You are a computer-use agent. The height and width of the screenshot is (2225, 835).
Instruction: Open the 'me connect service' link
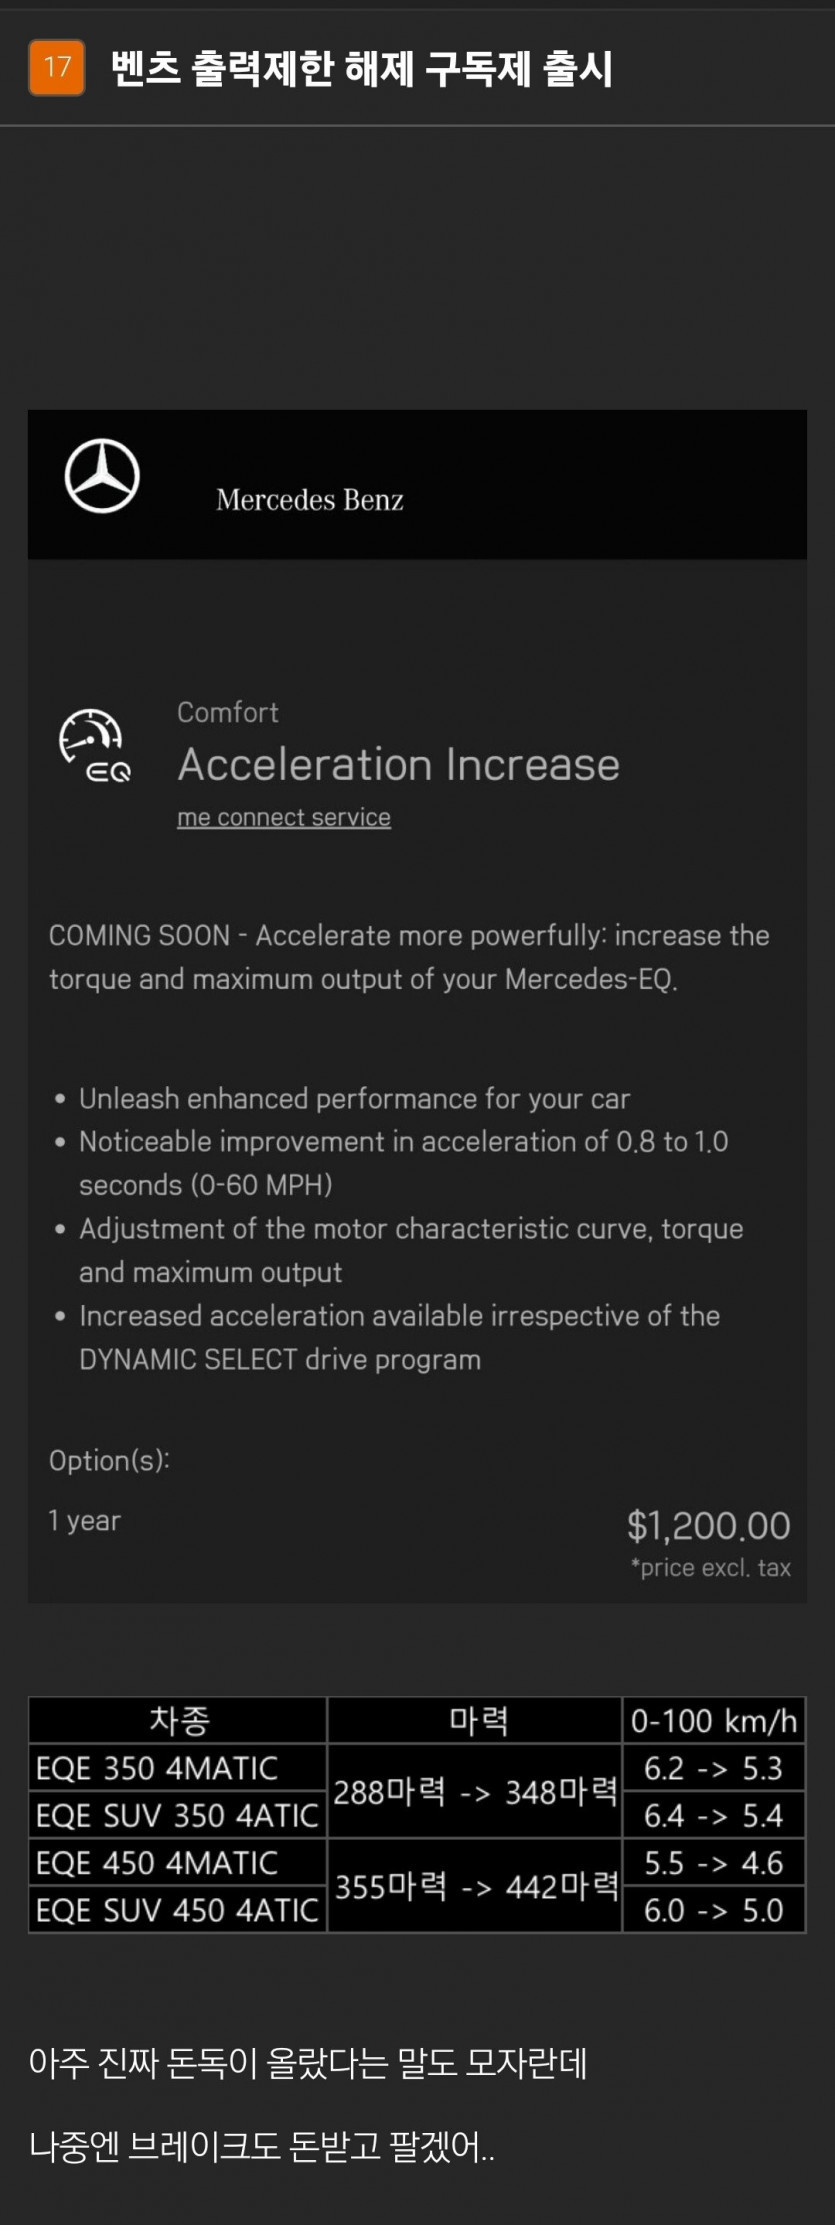click(284, 817)
